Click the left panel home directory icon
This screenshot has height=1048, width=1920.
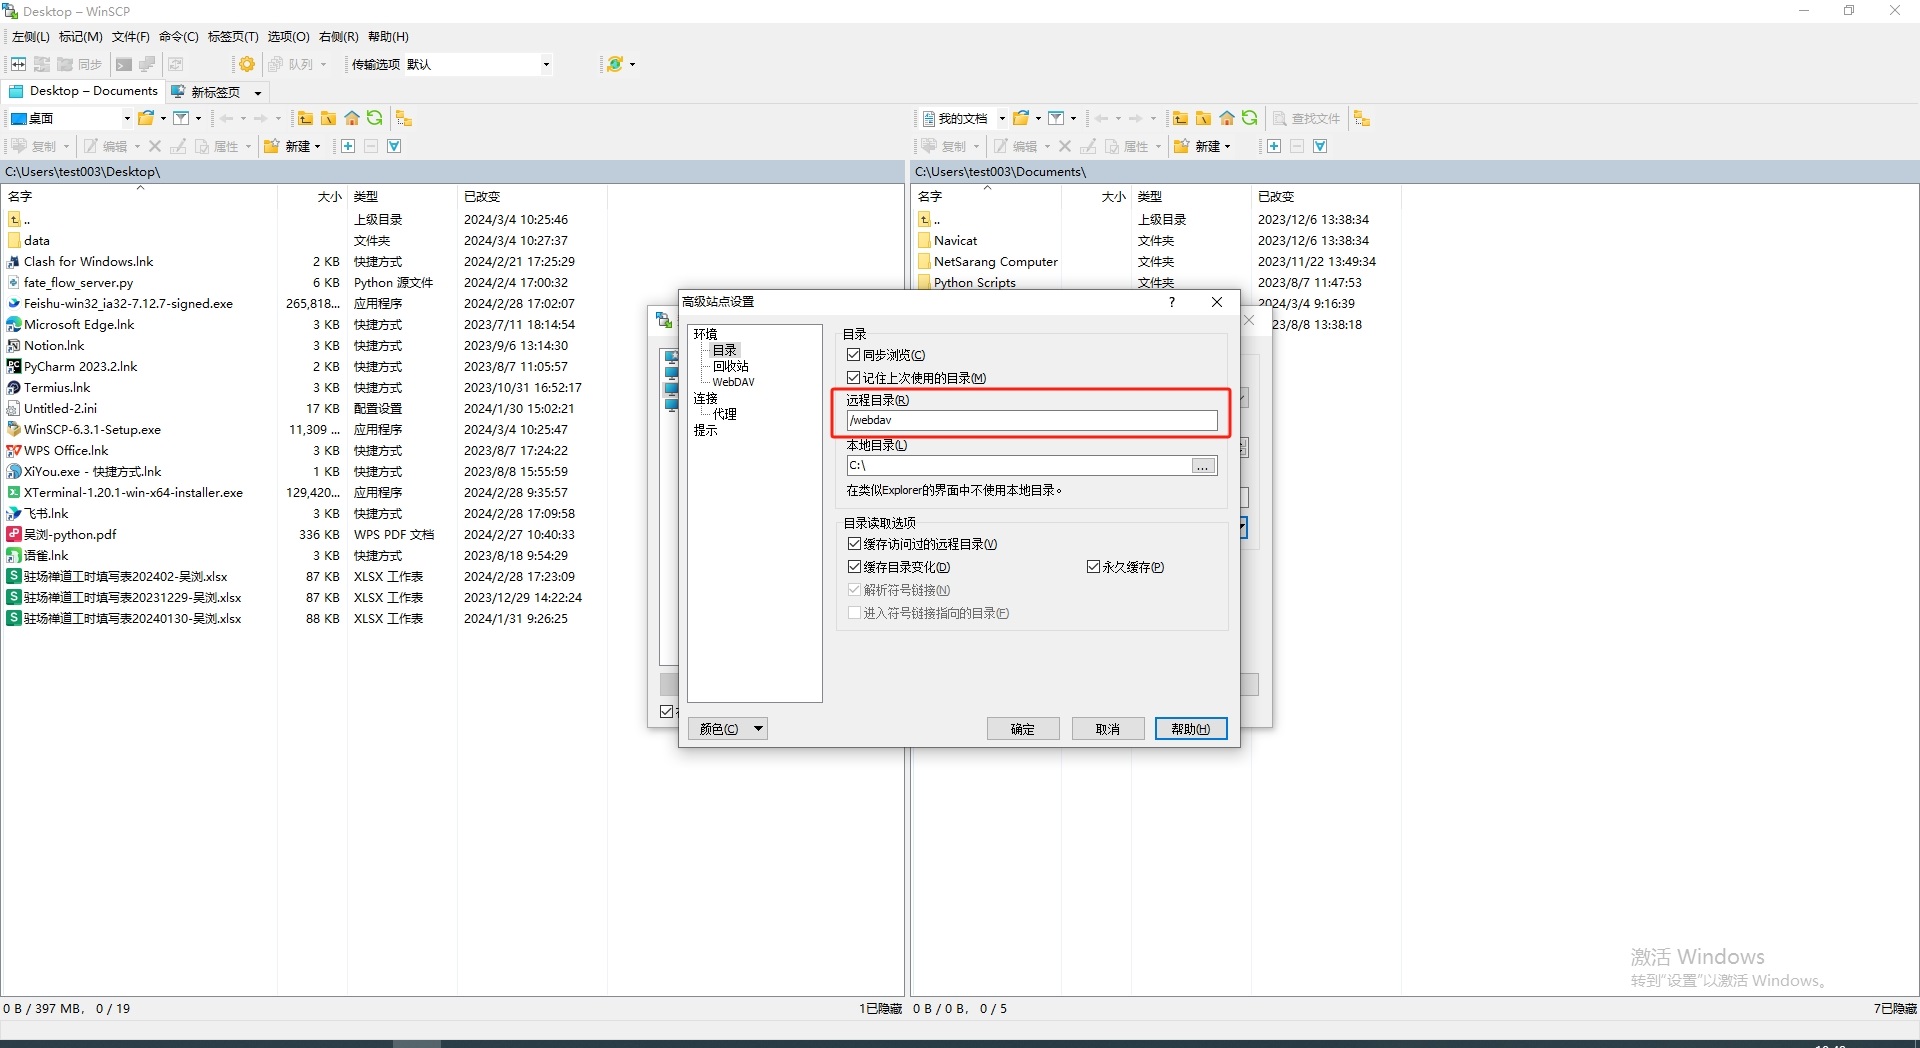[352, 118]
